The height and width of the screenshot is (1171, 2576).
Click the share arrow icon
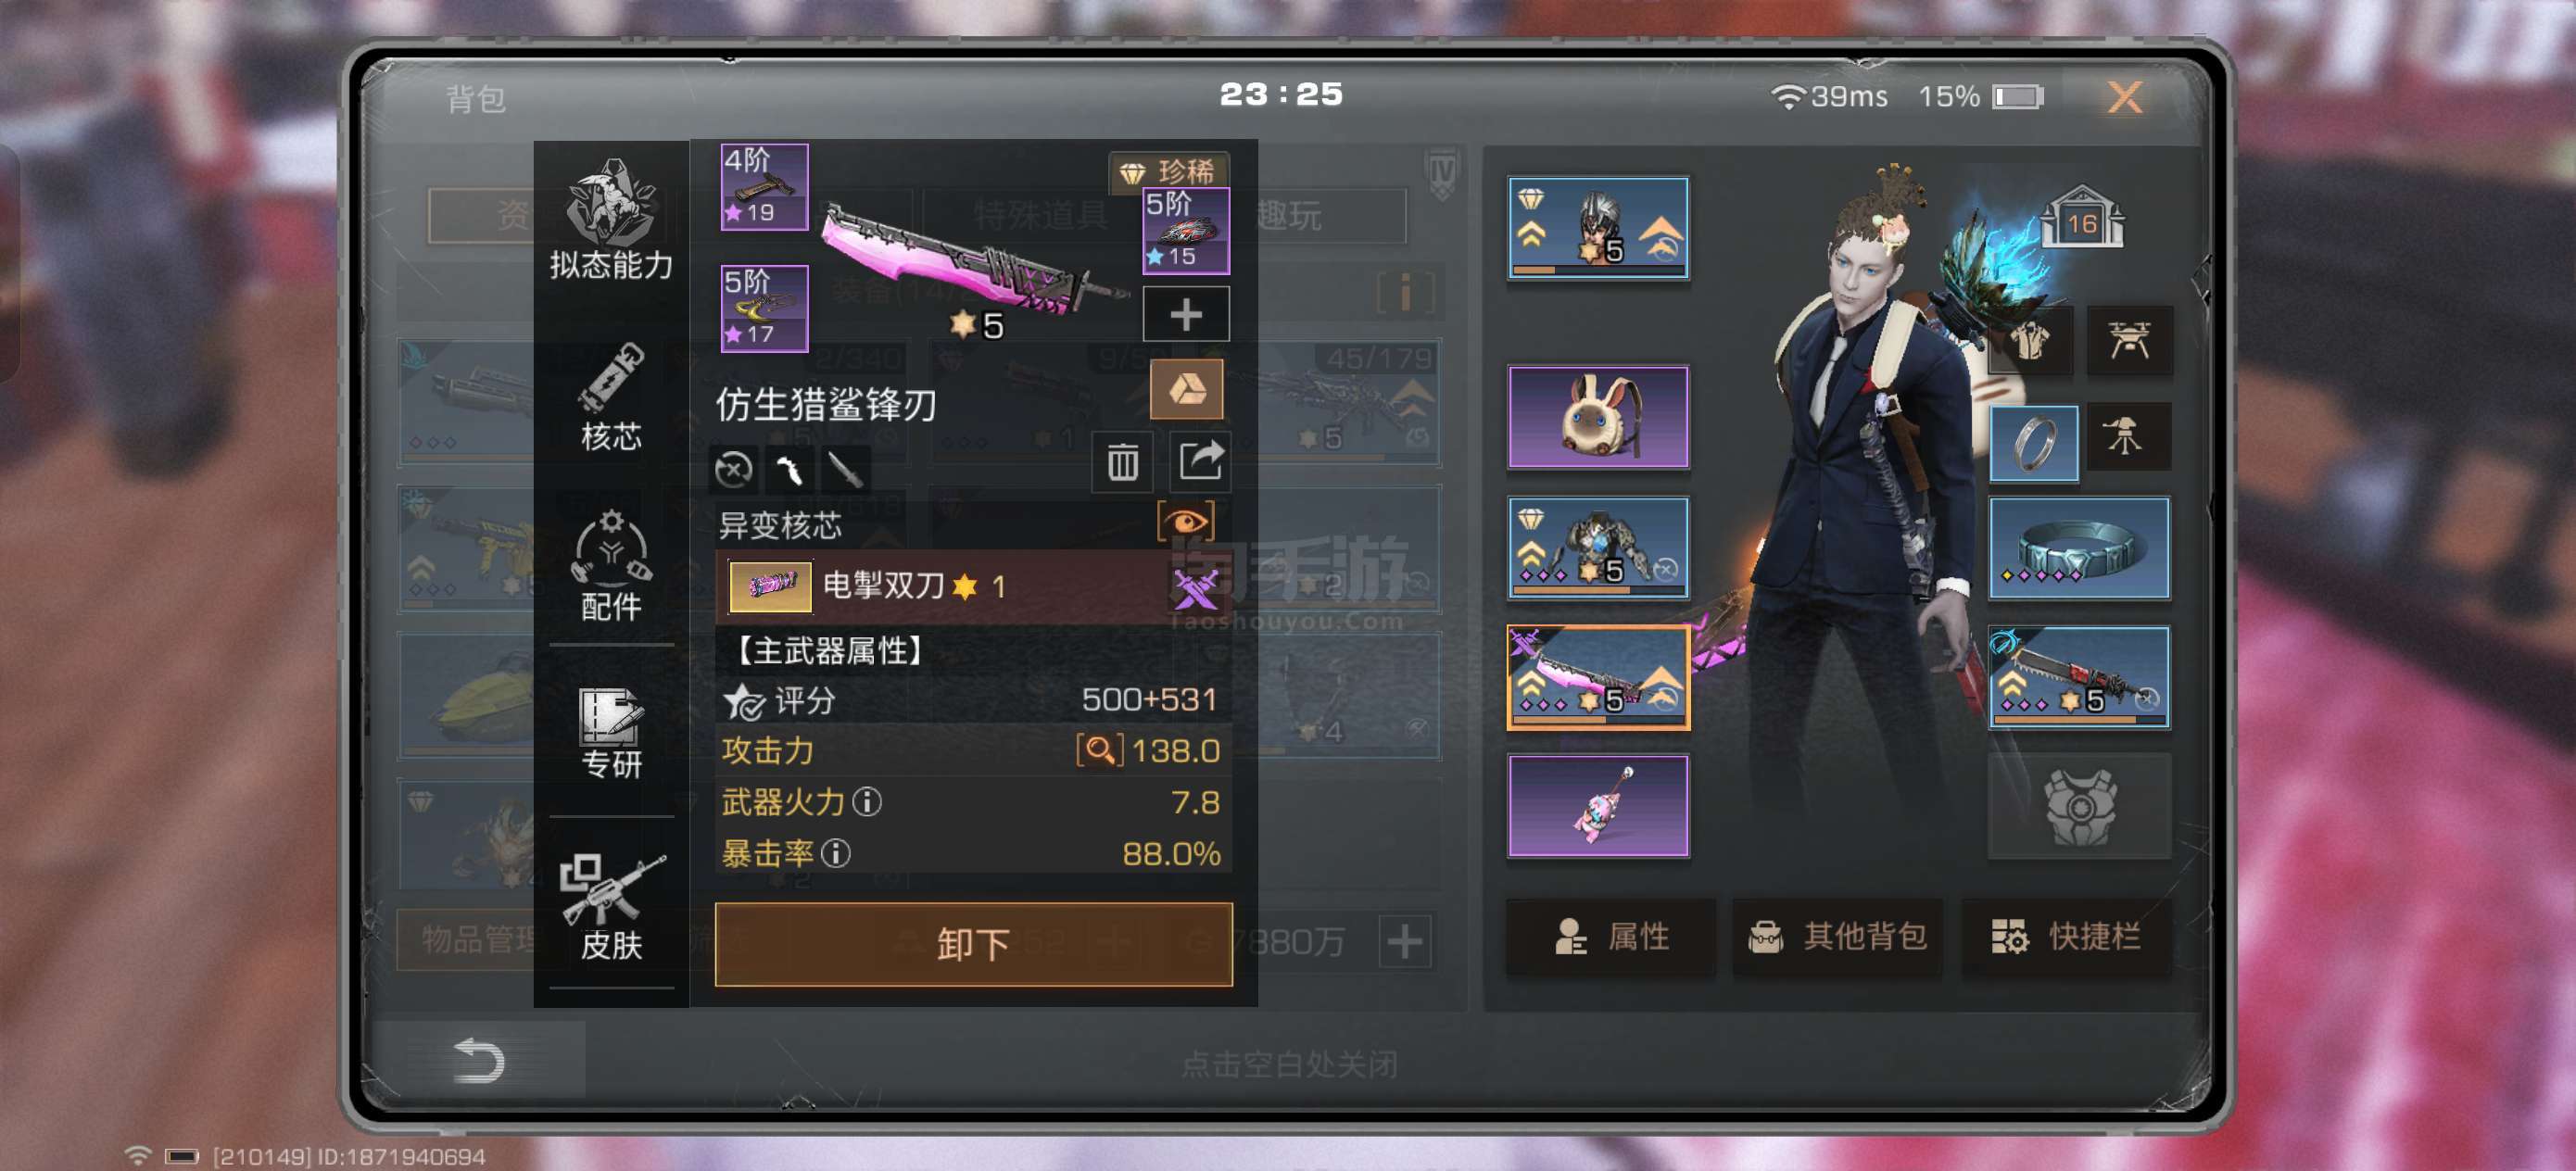[x=1200, y=463]
